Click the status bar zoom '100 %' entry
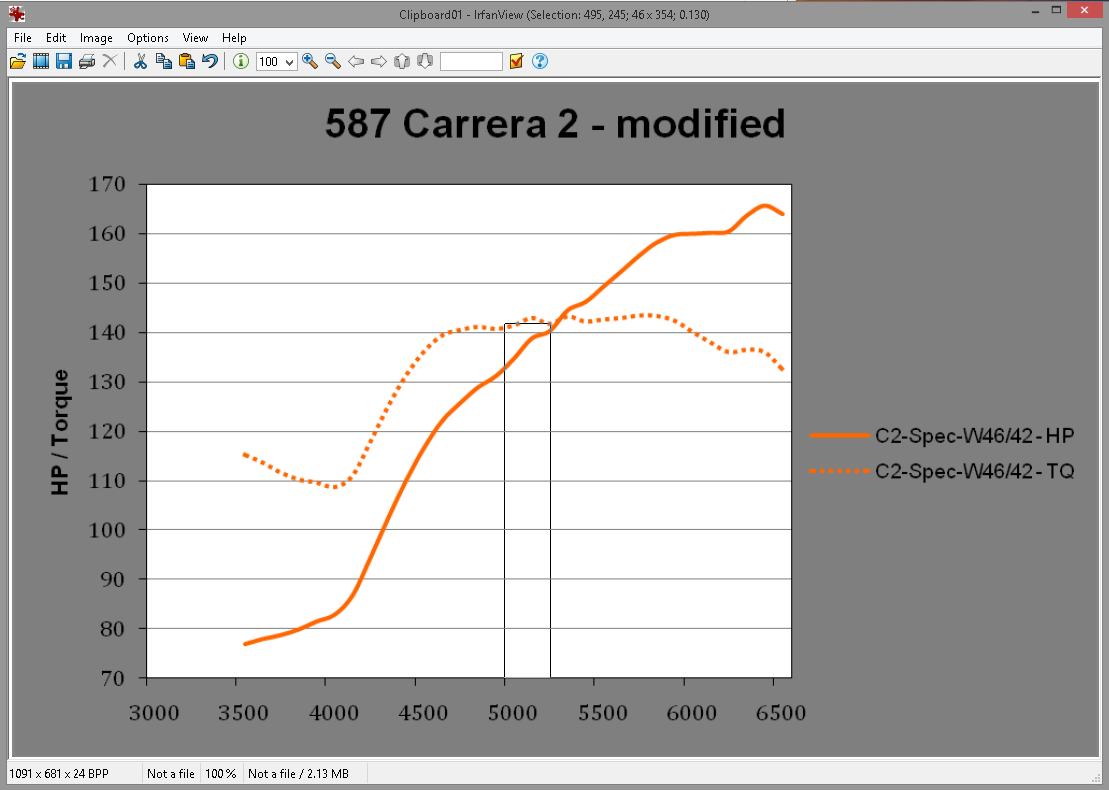The height and width of the screenshot is (790, 1109). (x=221, y=774)
